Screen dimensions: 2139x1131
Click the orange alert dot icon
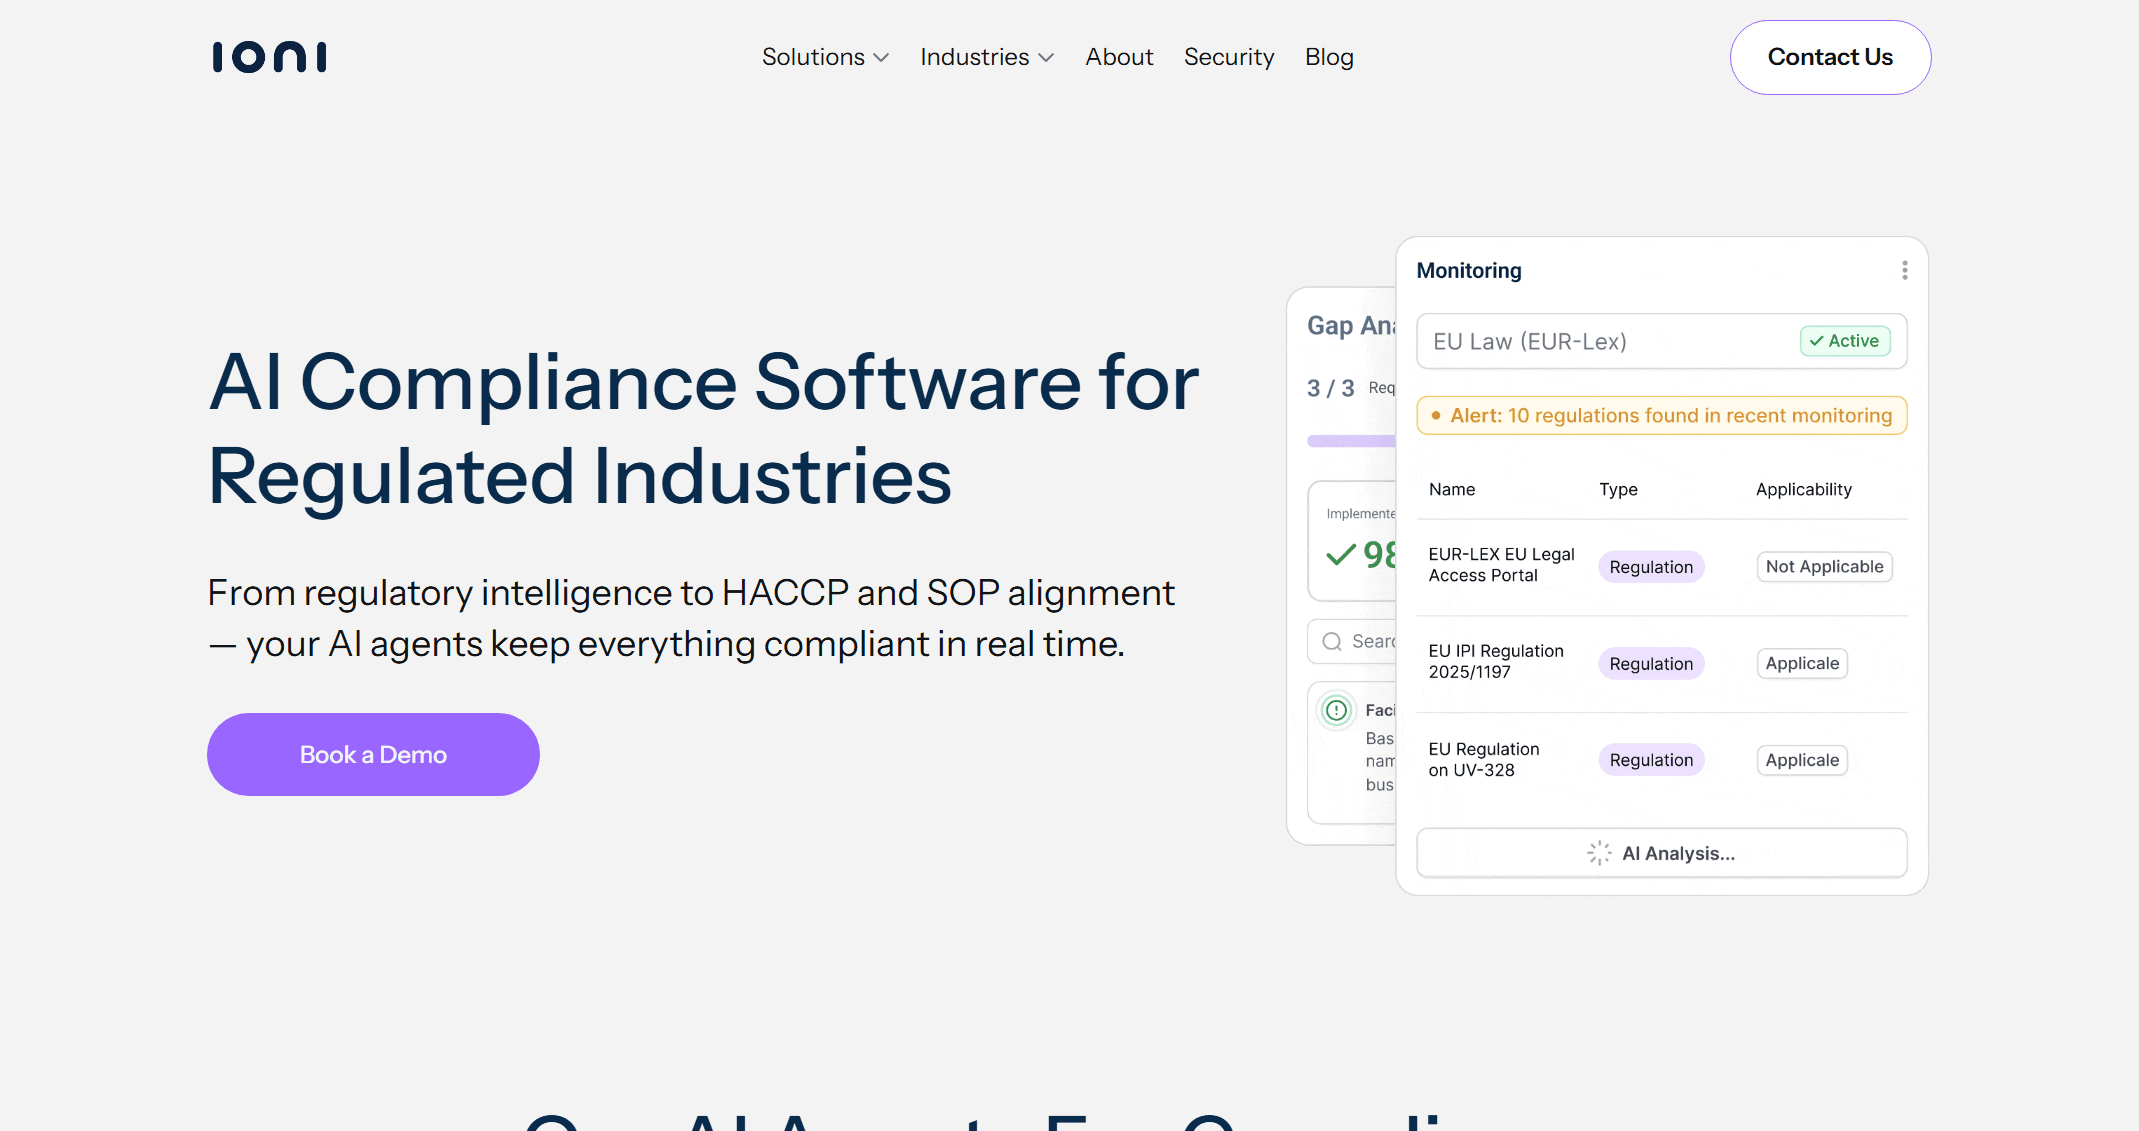point(1436,416)
